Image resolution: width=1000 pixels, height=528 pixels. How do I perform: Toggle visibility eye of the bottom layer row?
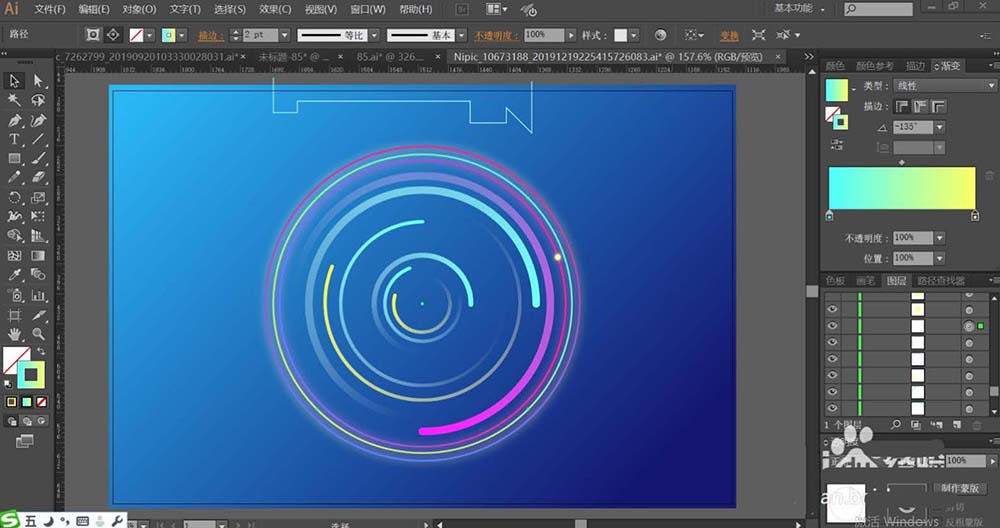832,409
